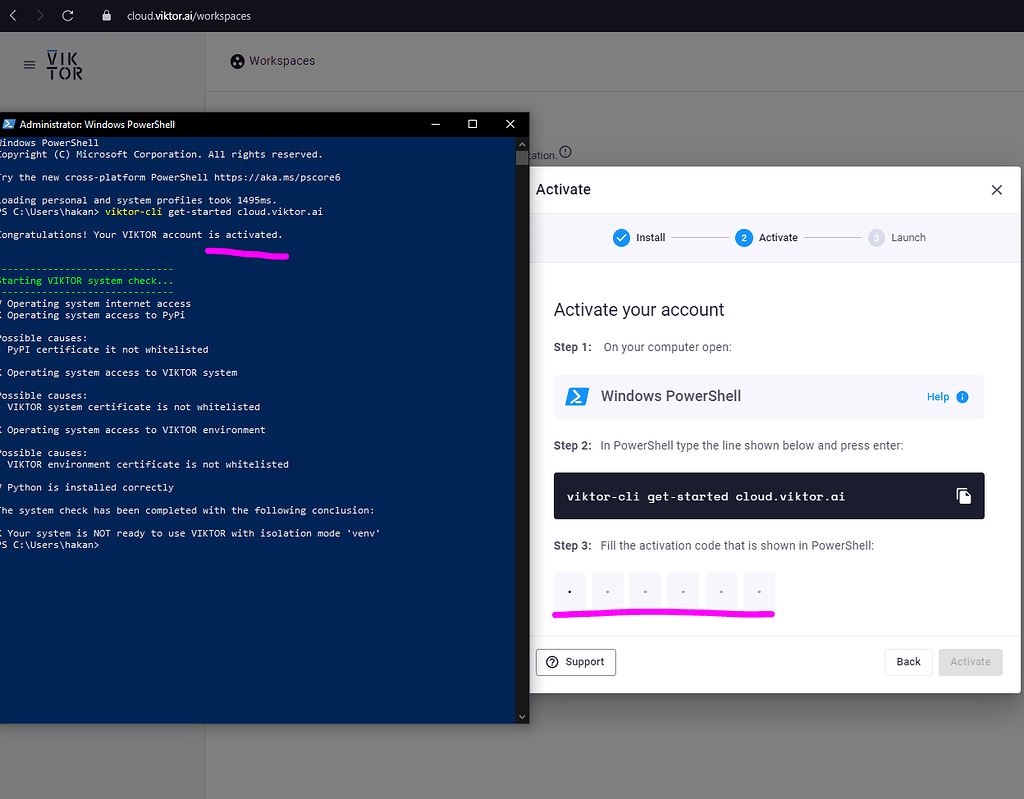
Task: Click the Support button
Action: point(576,662)
